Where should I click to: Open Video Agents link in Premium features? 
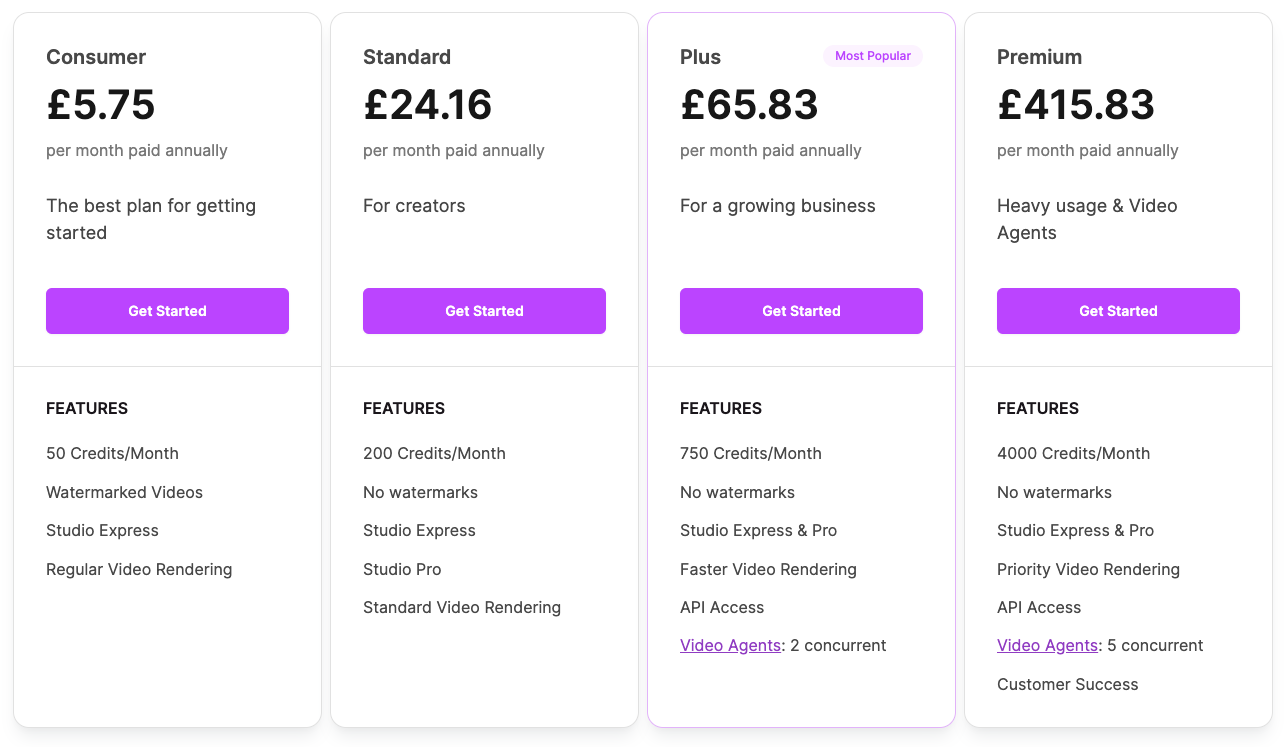[x=1047, y=646]
